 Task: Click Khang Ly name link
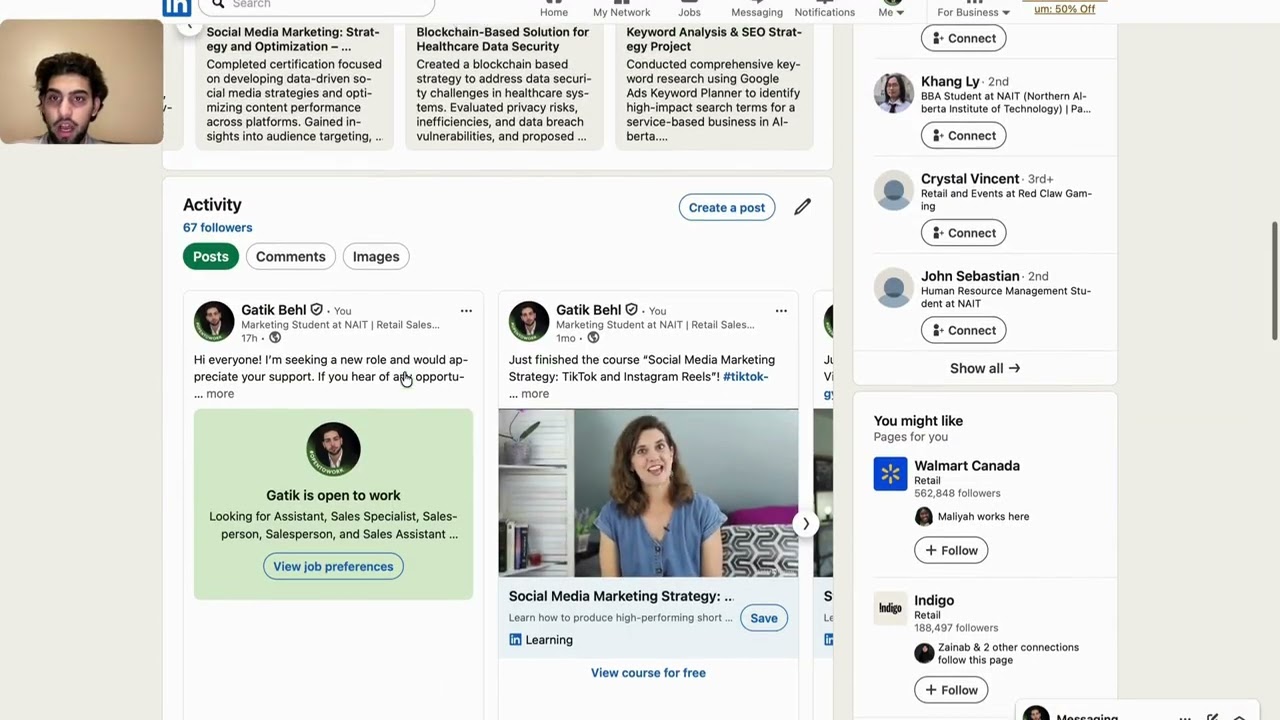[950, 81]
